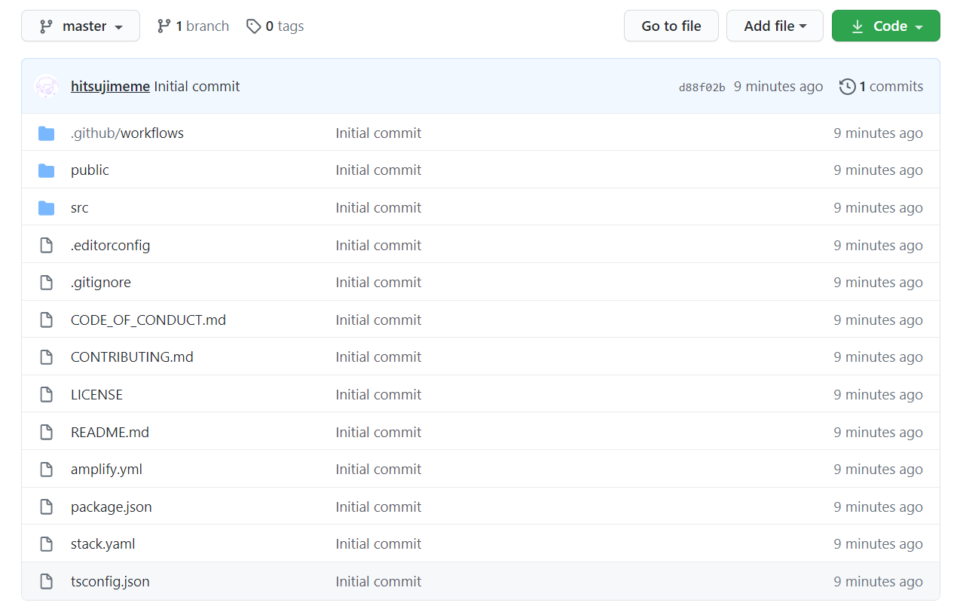View the 1 commits history
The height and width of the screenshot is (612, 960).
889,86
